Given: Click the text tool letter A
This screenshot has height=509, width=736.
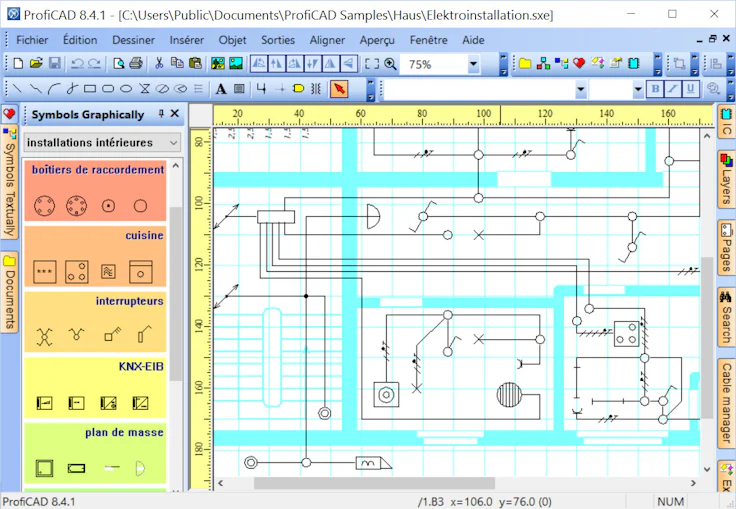Looking at the screenshot, I should [x=221, y=89].
